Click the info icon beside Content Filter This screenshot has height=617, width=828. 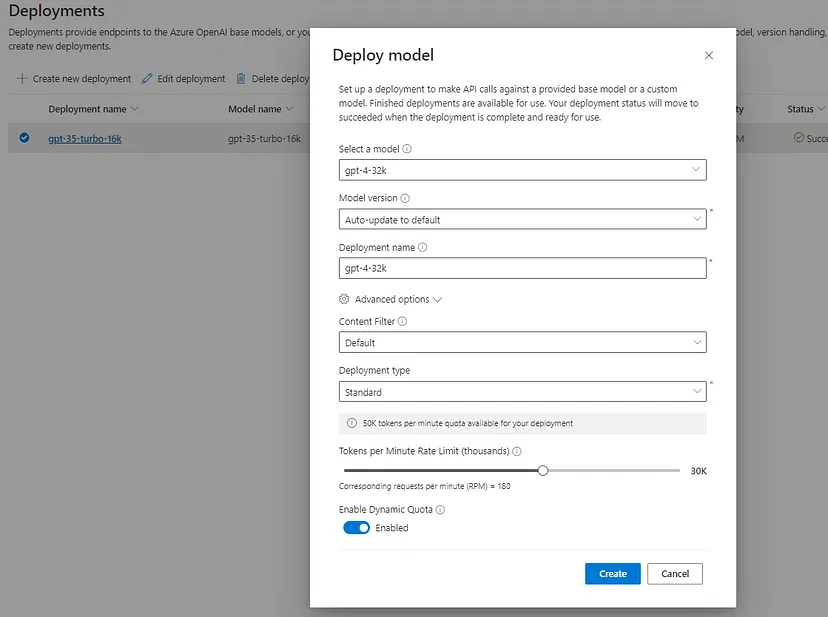click(402, 321)
